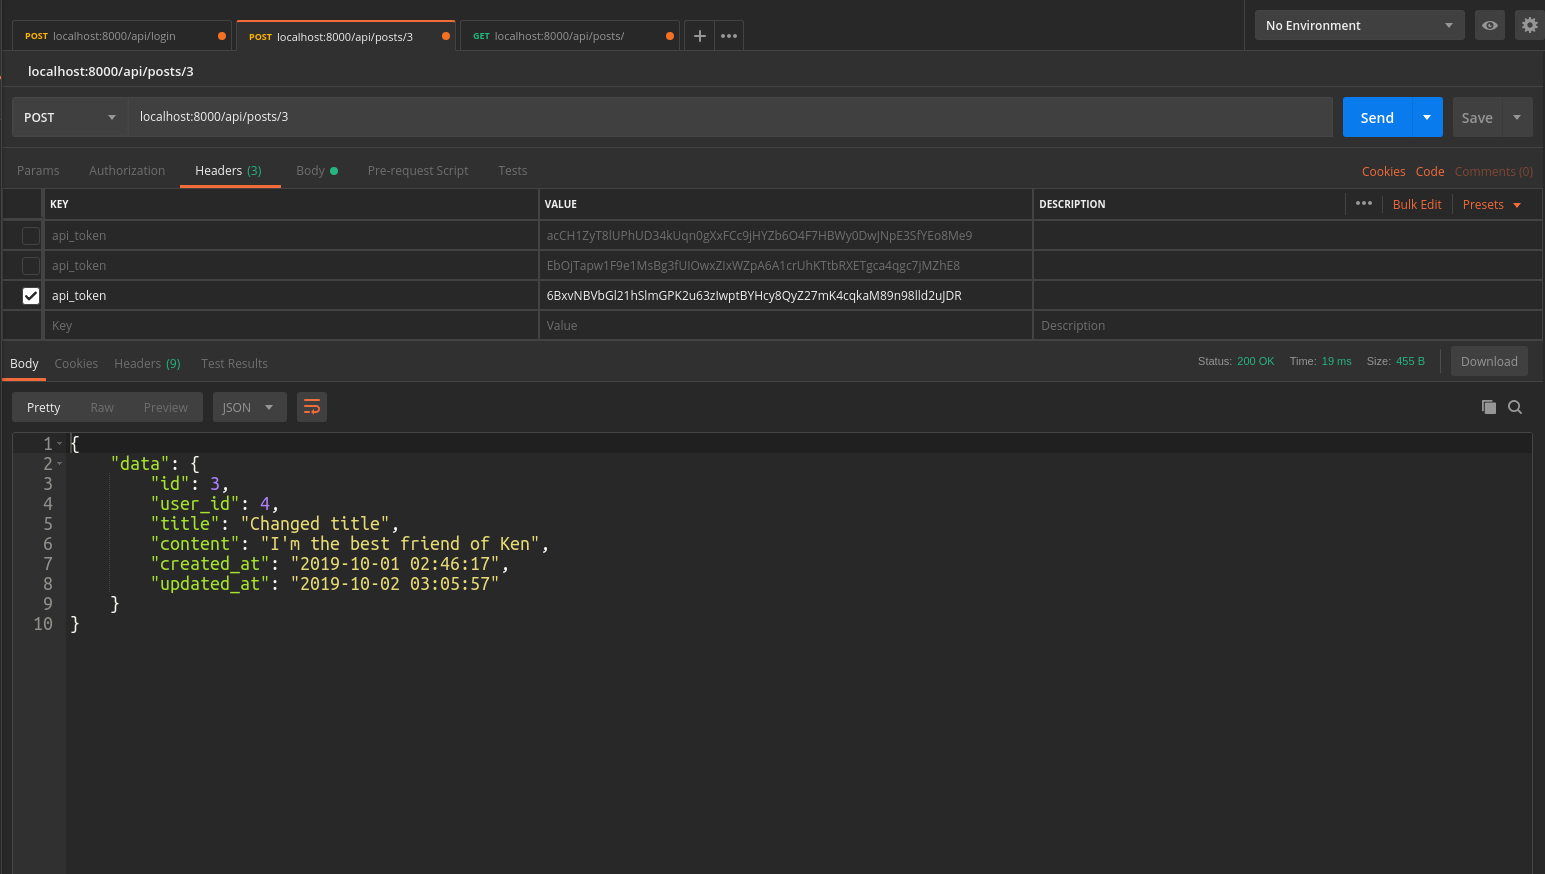The height and width of the screenshot is (874, 1545).
Task: Select Pretty response view
Action: click(44, 407)
